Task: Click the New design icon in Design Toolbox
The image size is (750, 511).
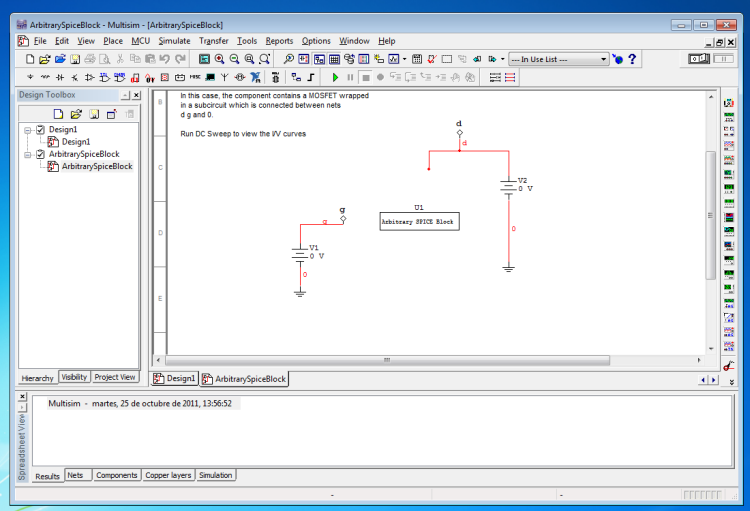Action: coord(59,114)
